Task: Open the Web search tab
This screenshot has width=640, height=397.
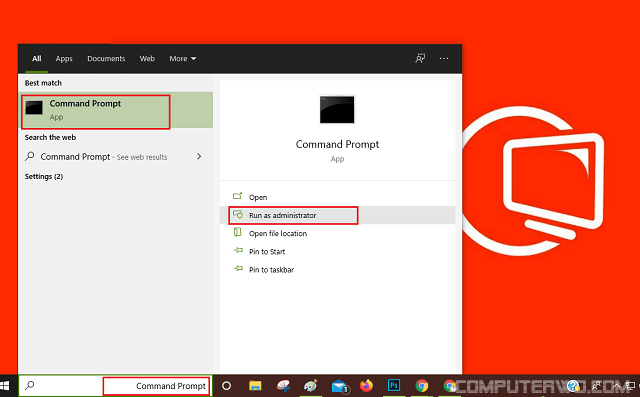Action: click(x=147, y=59)
